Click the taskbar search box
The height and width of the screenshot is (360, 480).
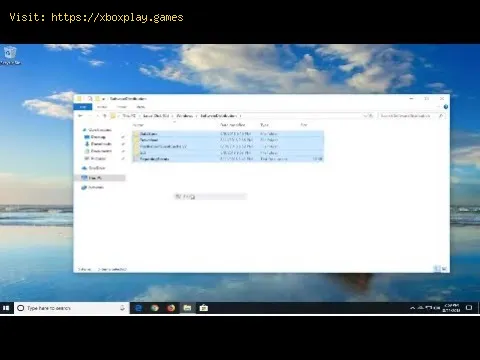click(71, 308)
